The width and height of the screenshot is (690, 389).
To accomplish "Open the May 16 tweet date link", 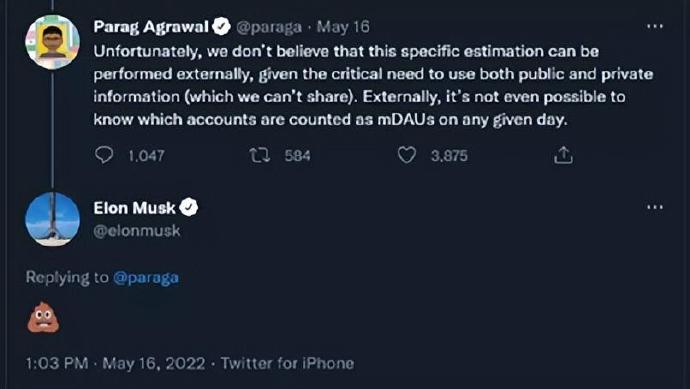I will point(343,27).
